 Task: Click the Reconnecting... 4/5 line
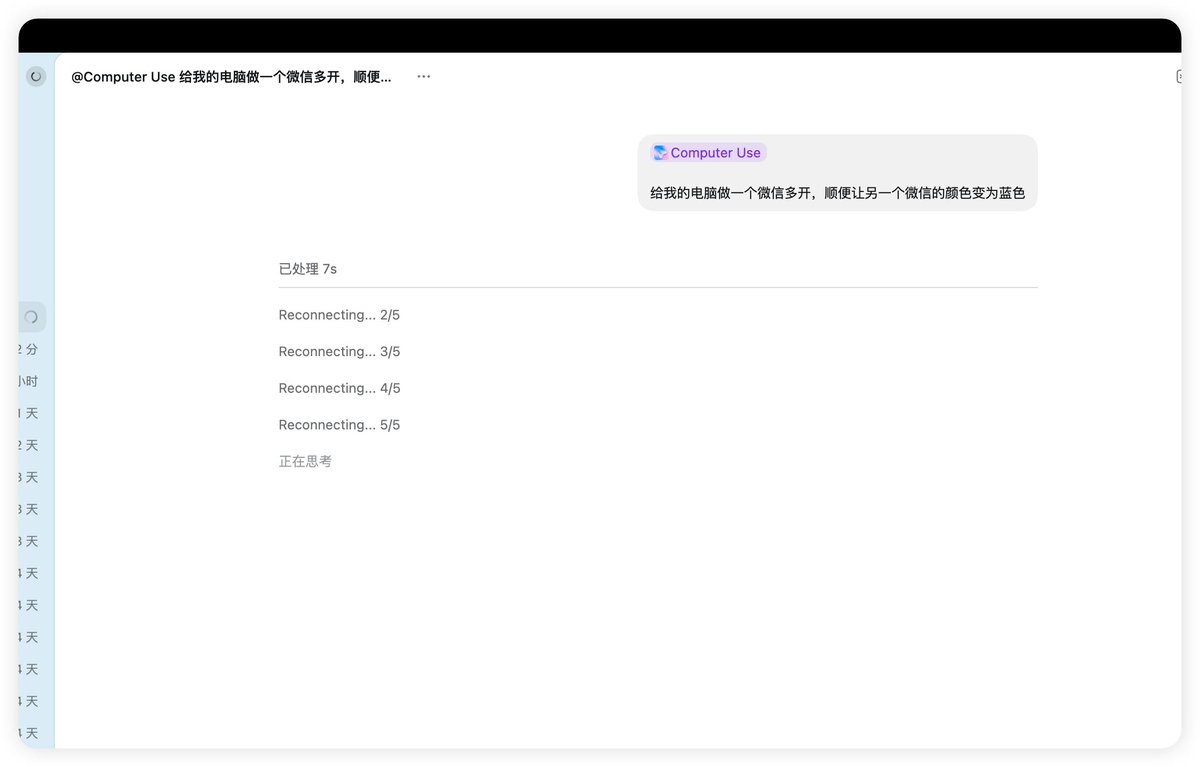339,388
